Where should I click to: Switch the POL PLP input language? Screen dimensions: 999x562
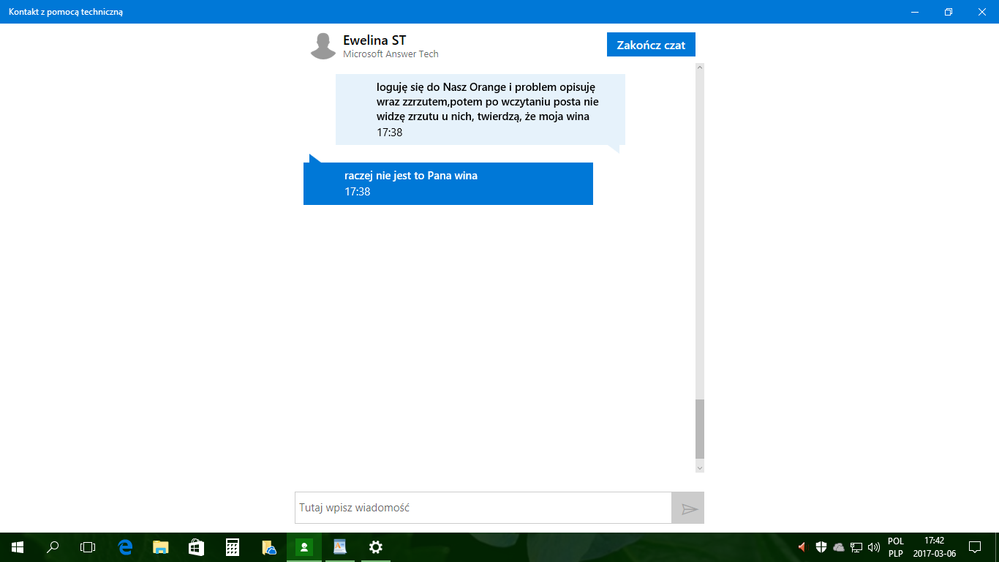coord(896,547)
